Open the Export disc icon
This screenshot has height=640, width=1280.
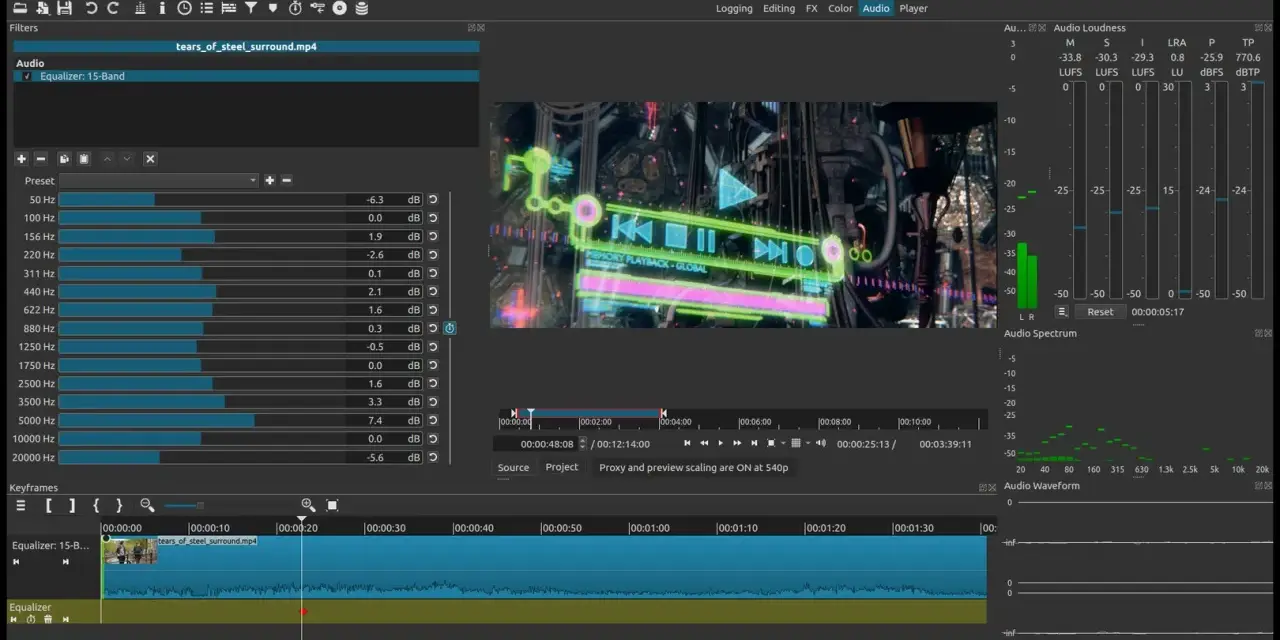tap(340, 8)
